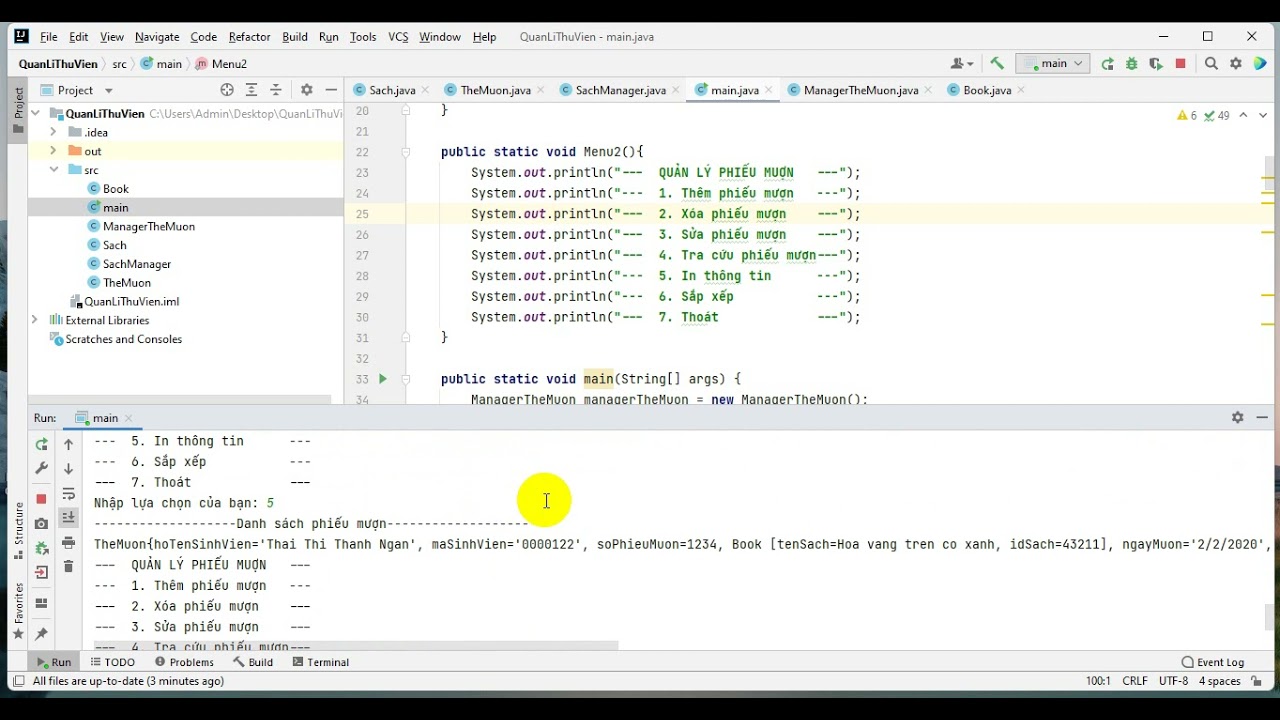Screen dimensions: 1280x720
Task: Click the run gutter arrow beside main method
Action: [382, 379]
